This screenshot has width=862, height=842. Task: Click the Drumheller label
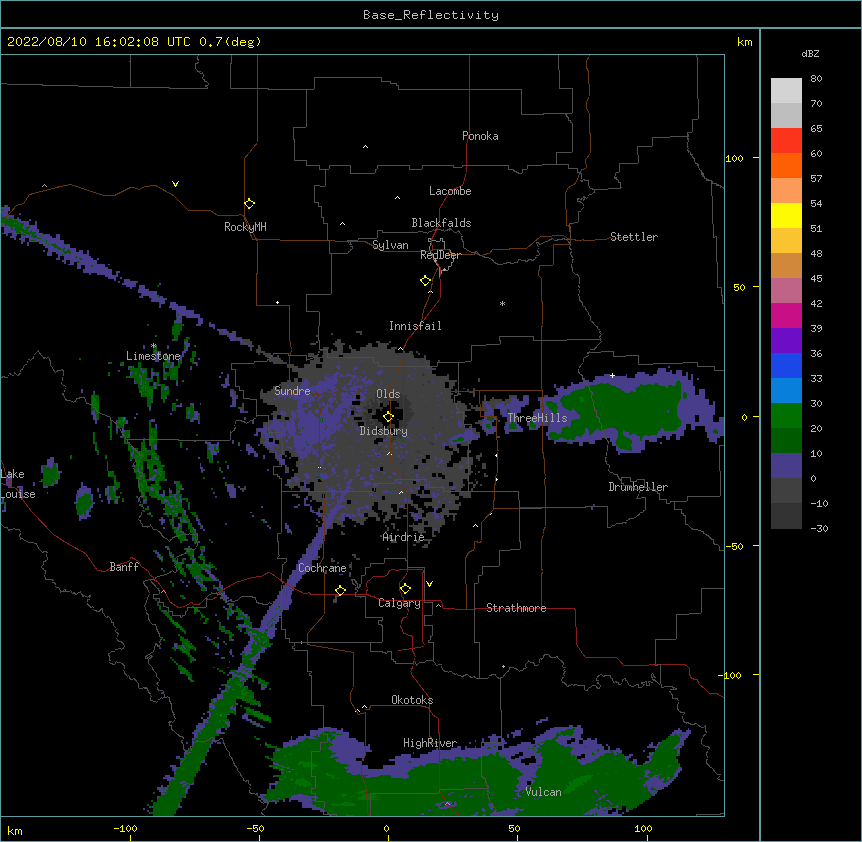638,487
